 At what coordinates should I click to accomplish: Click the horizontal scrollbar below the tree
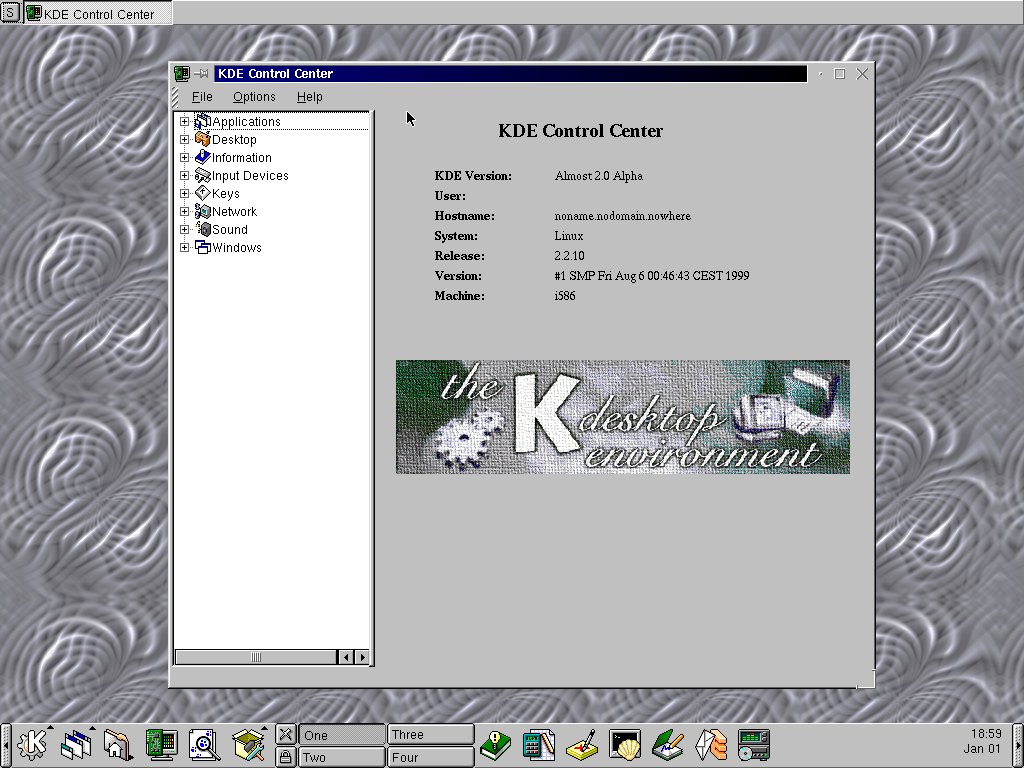point(255,656)
